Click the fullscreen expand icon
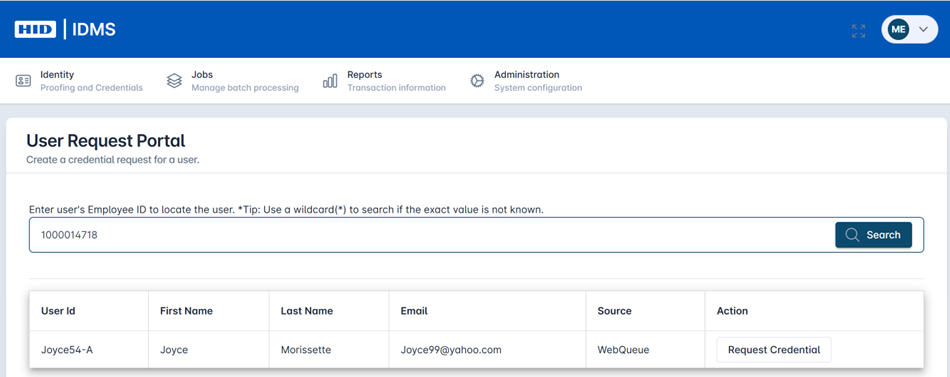This screenshot has height=377, width=950. pyautogui.click(x=858, y=32)
